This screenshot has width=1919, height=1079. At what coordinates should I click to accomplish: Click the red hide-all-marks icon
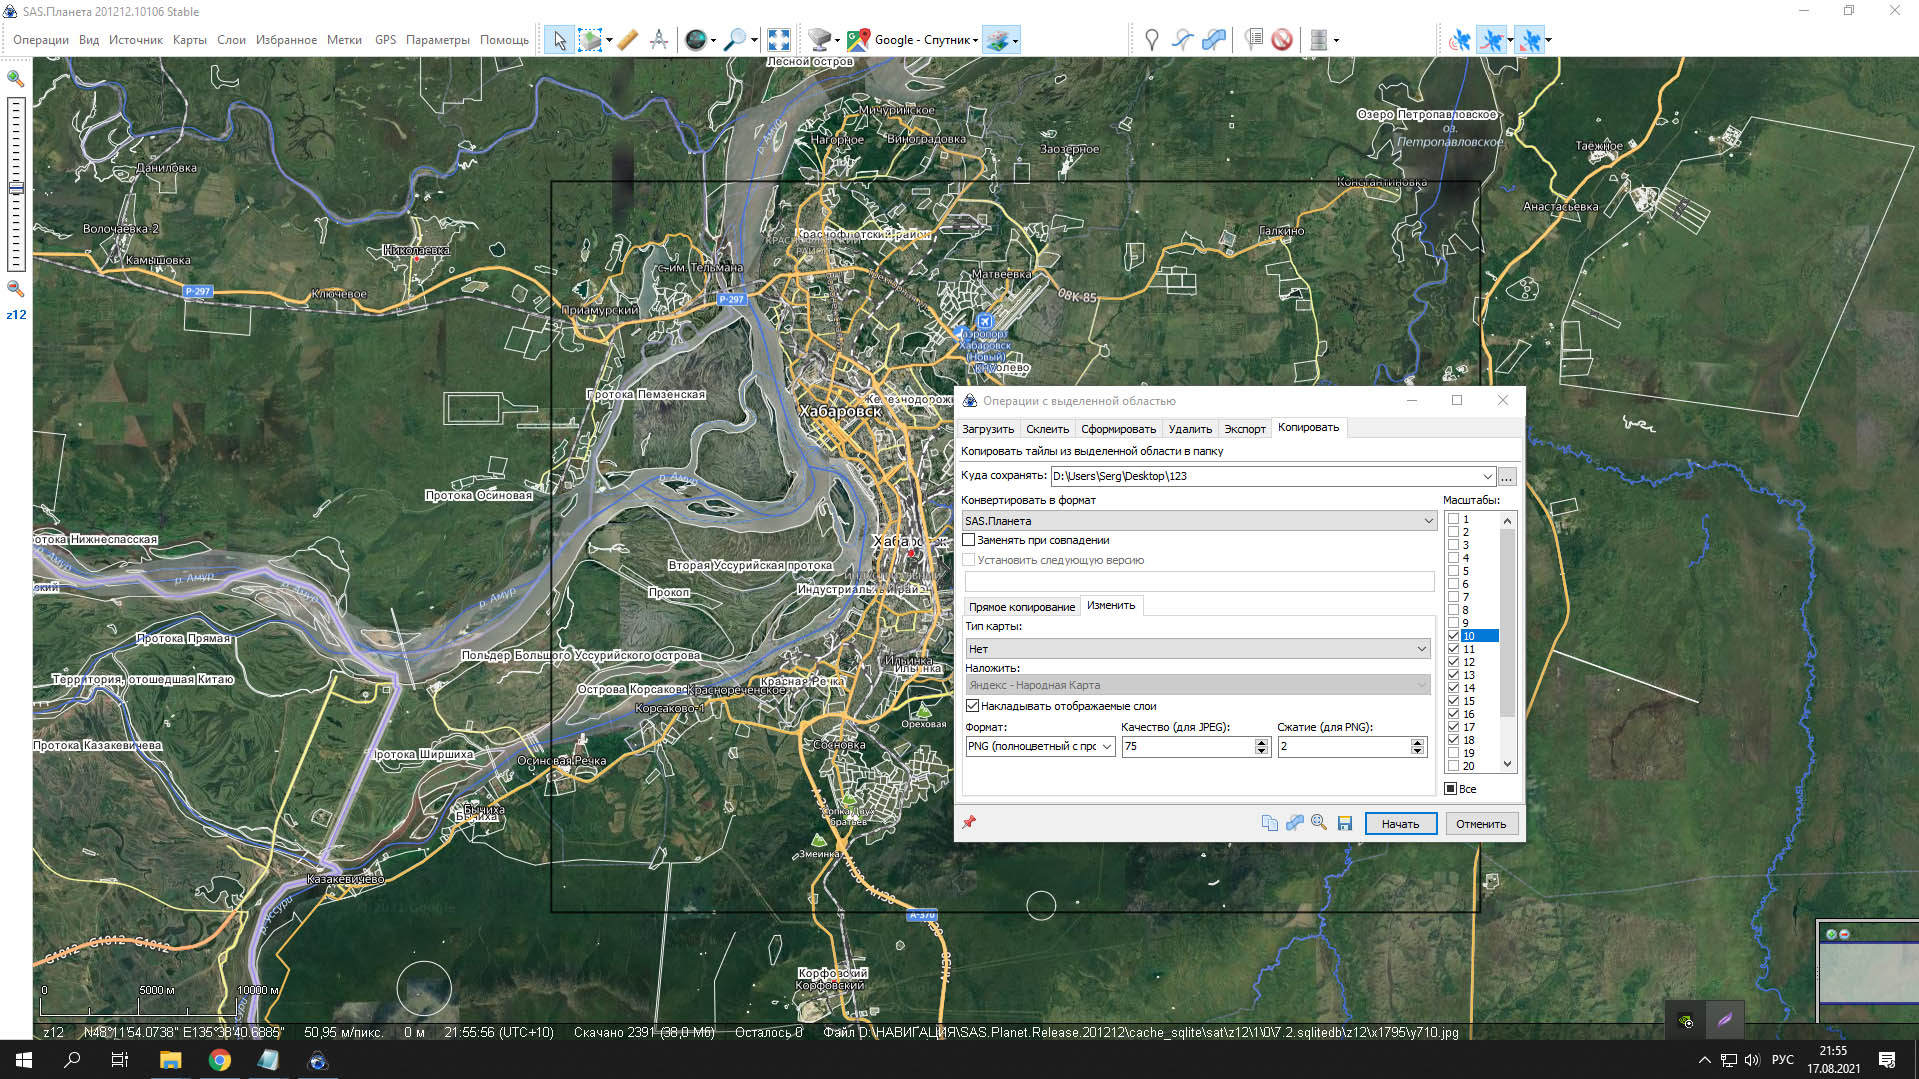(x=1282, y=40)
